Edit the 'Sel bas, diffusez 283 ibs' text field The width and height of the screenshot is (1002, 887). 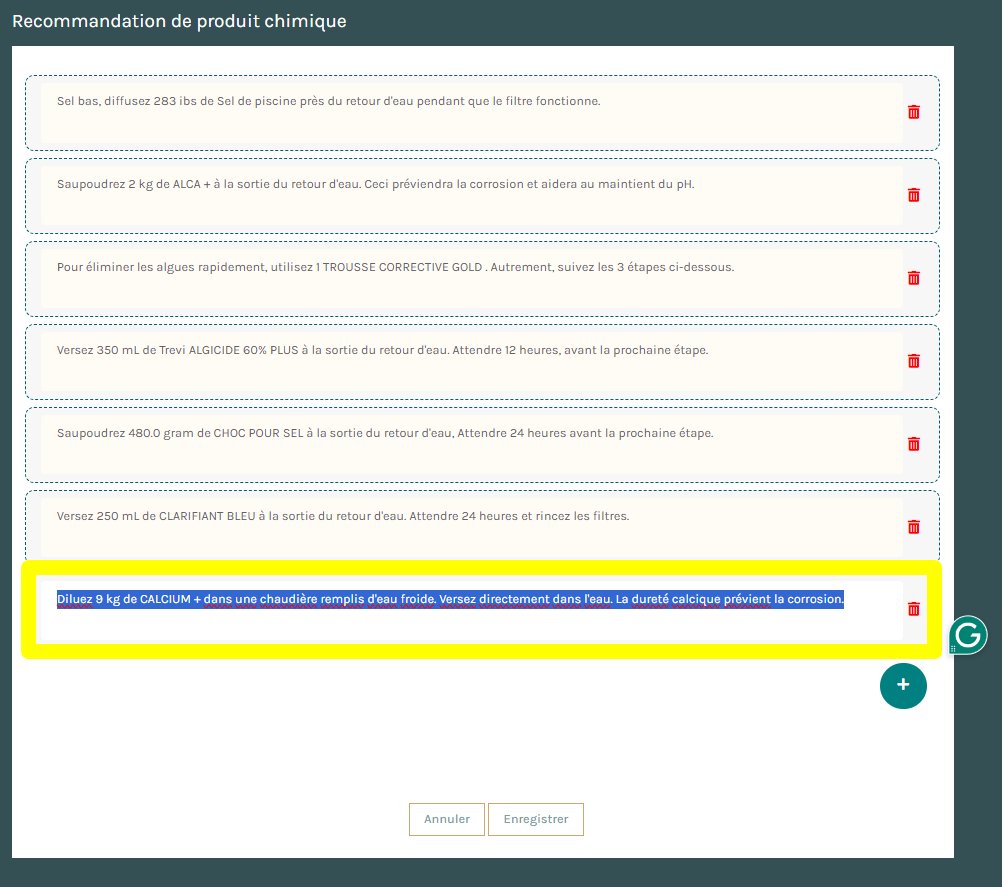tap(472, 112)
